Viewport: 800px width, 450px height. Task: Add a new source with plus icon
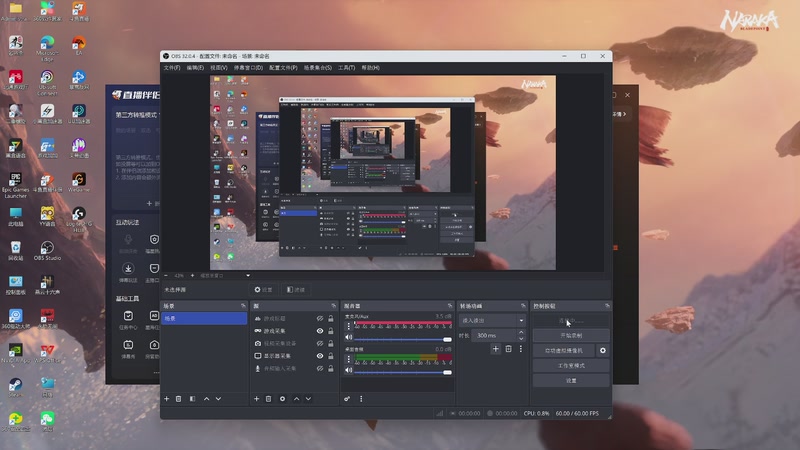[x=256, y=398]
